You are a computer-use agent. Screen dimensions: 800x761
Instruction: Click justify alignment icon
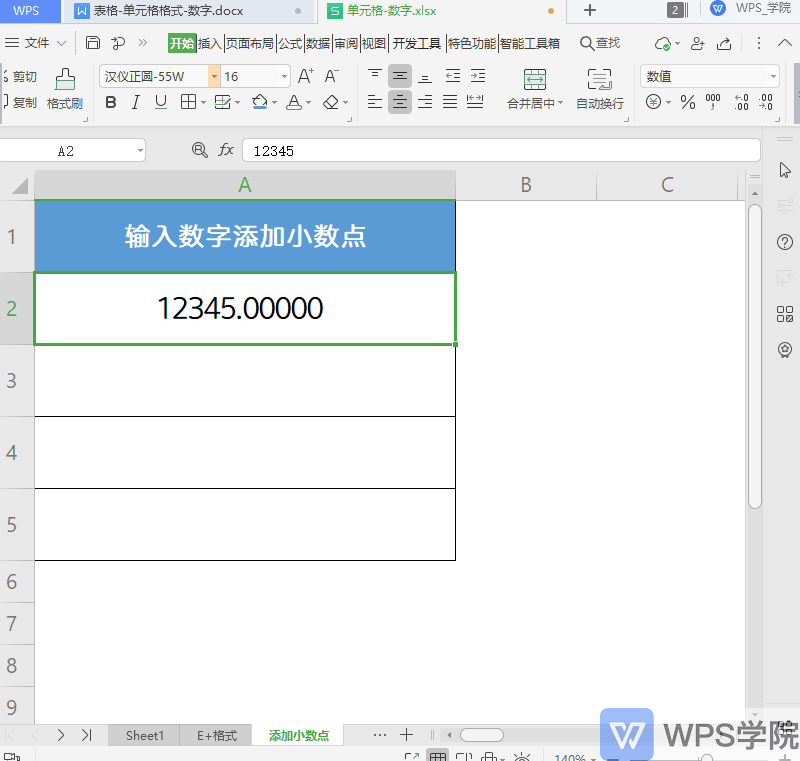tap(450, 102)
